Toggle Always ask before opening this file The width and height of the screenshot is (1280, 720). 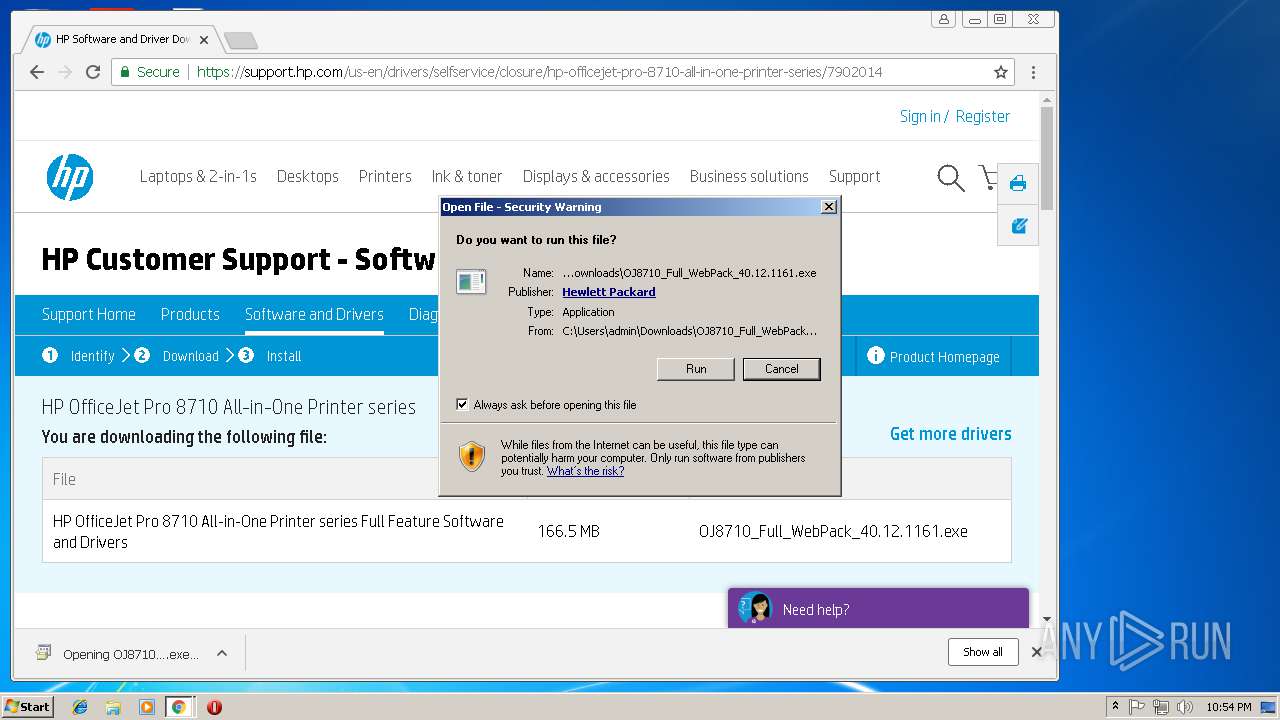(462, 404)
